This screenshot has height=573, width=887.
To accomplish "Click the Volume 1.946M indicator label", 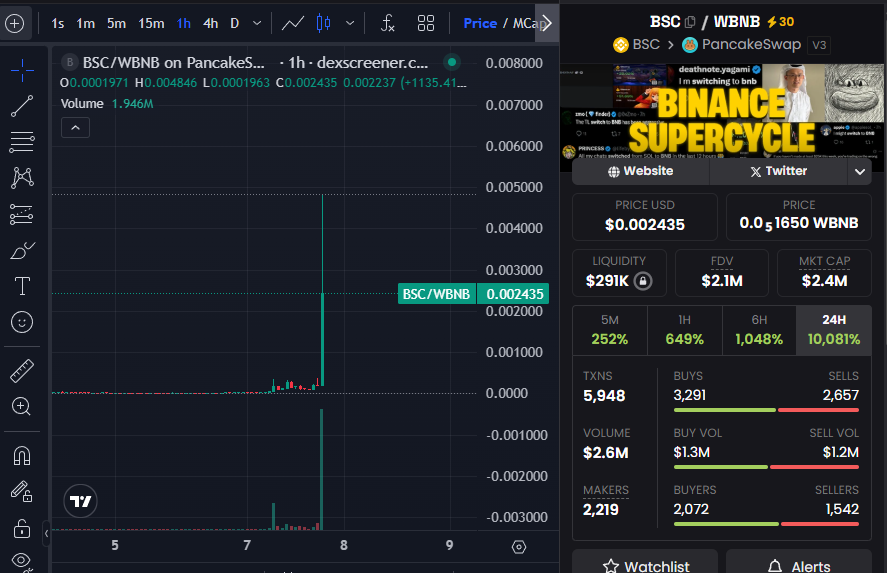I will [107, 104].
